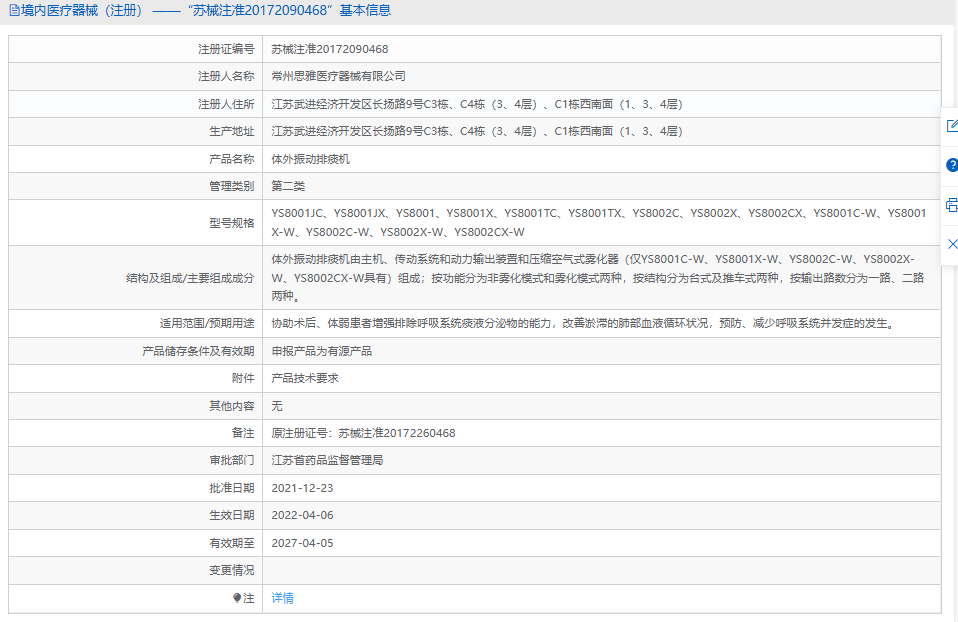Click the product name 体外振动排痰机
Image resolution: width=958 pixels, height=622 pixels.
(311, 159)
